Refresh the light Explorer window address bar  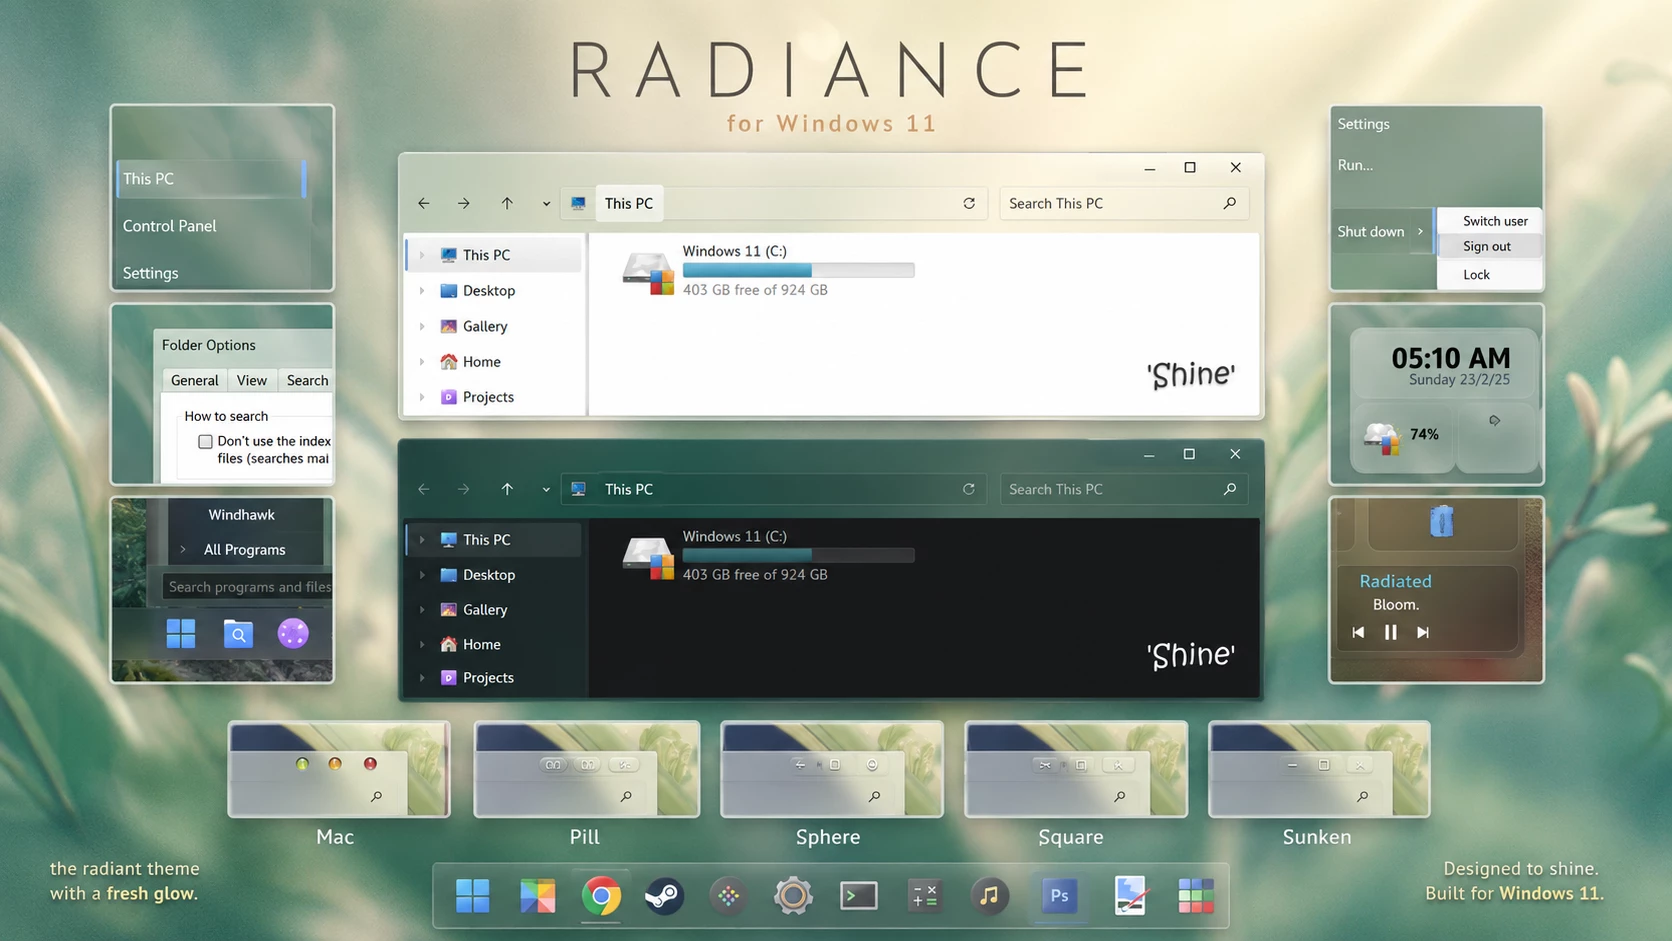[969, 203]
